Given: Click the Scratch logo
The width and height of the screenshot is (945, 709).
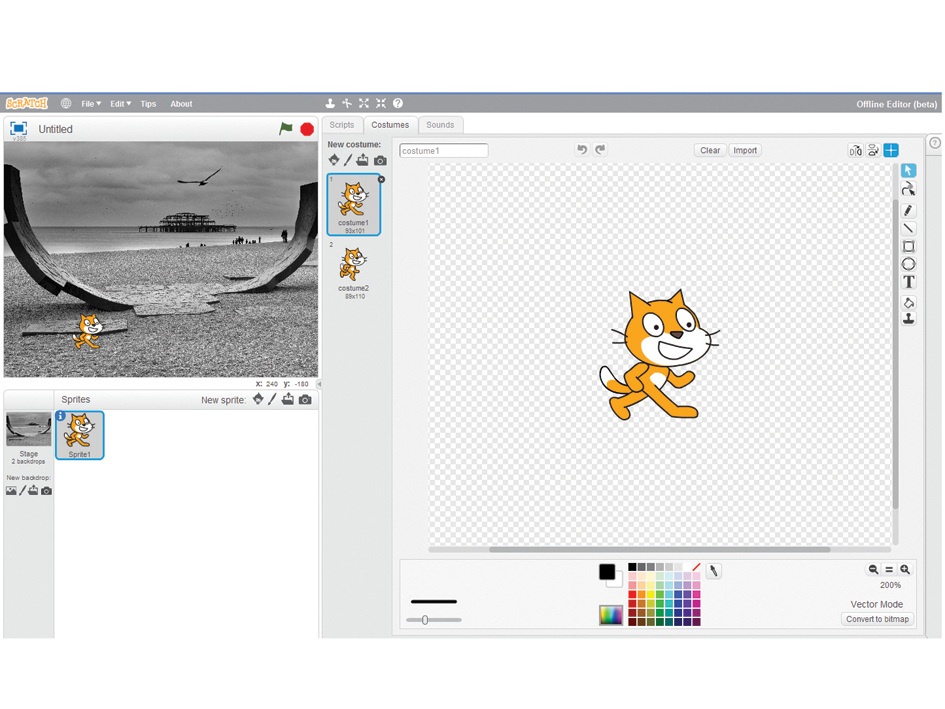Looking at the screenshot, I should tap(27, 104).
